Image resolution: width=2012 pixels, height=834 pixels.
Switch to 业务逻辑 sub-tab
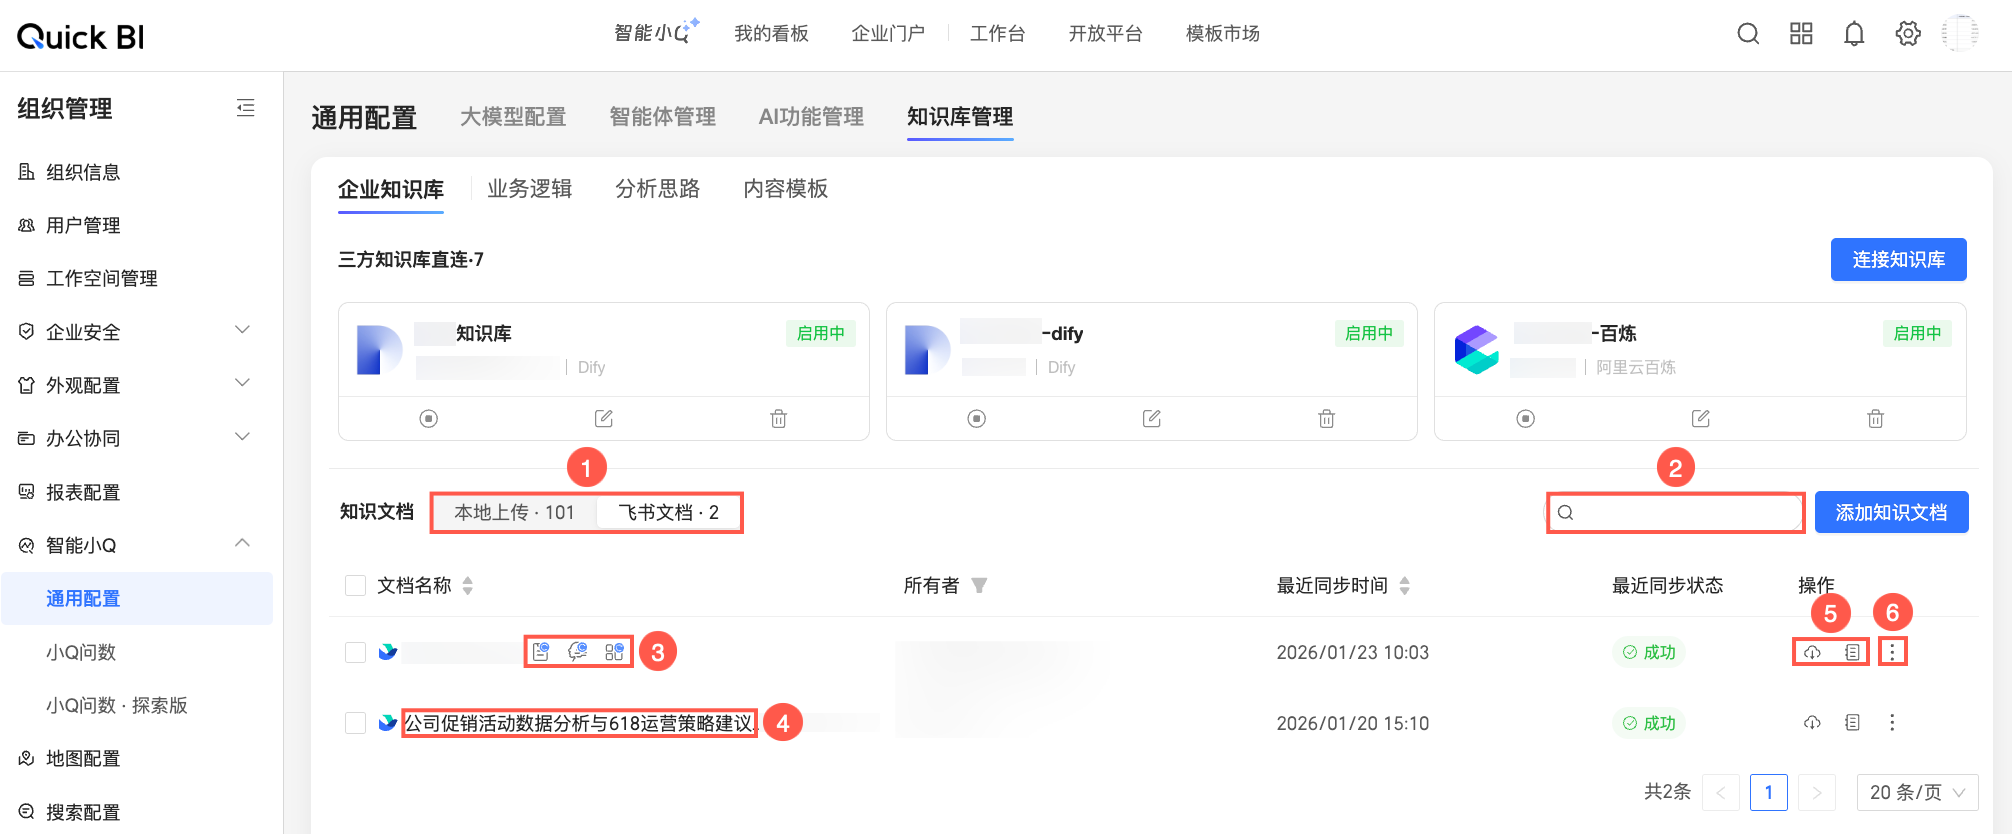tap(530, 189)
